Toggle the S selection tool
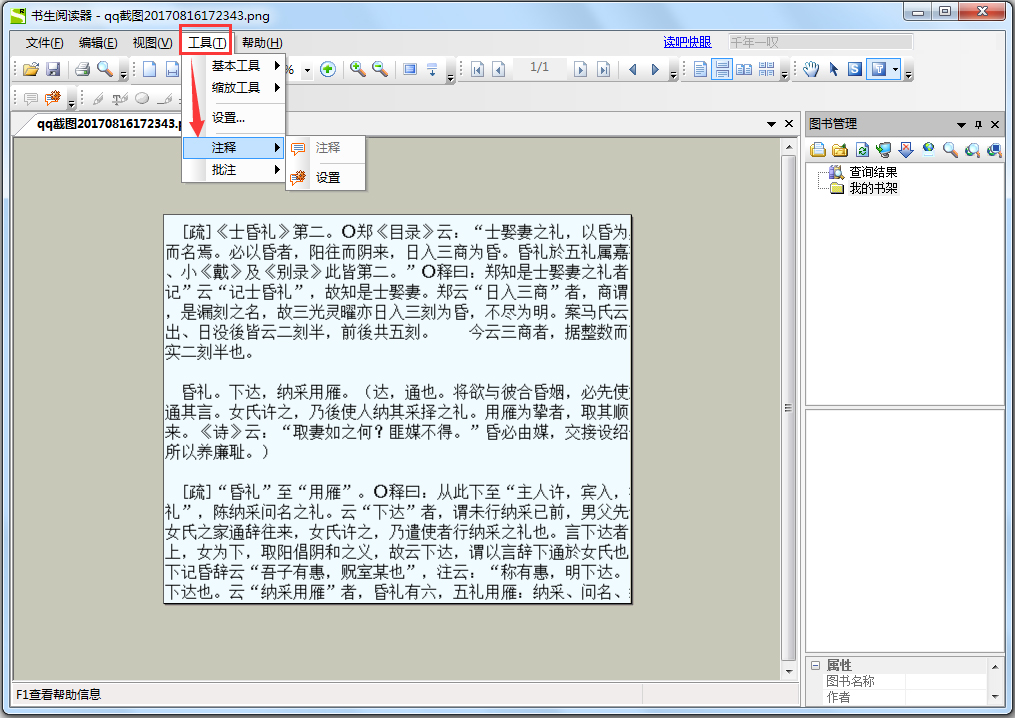This screenshot has height=718, width=1015. 855,69
